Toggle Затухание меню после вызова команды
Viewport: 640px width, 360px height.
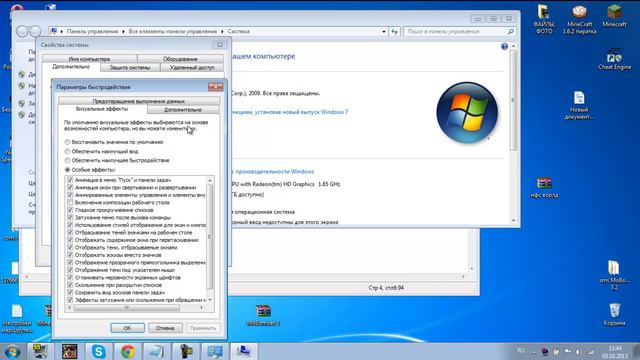click(x=70, y=218)
